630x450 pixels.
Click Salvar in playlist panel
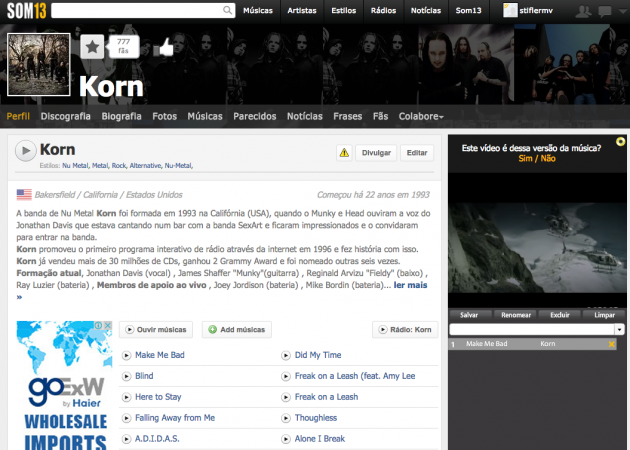click(x=469, y=315)
